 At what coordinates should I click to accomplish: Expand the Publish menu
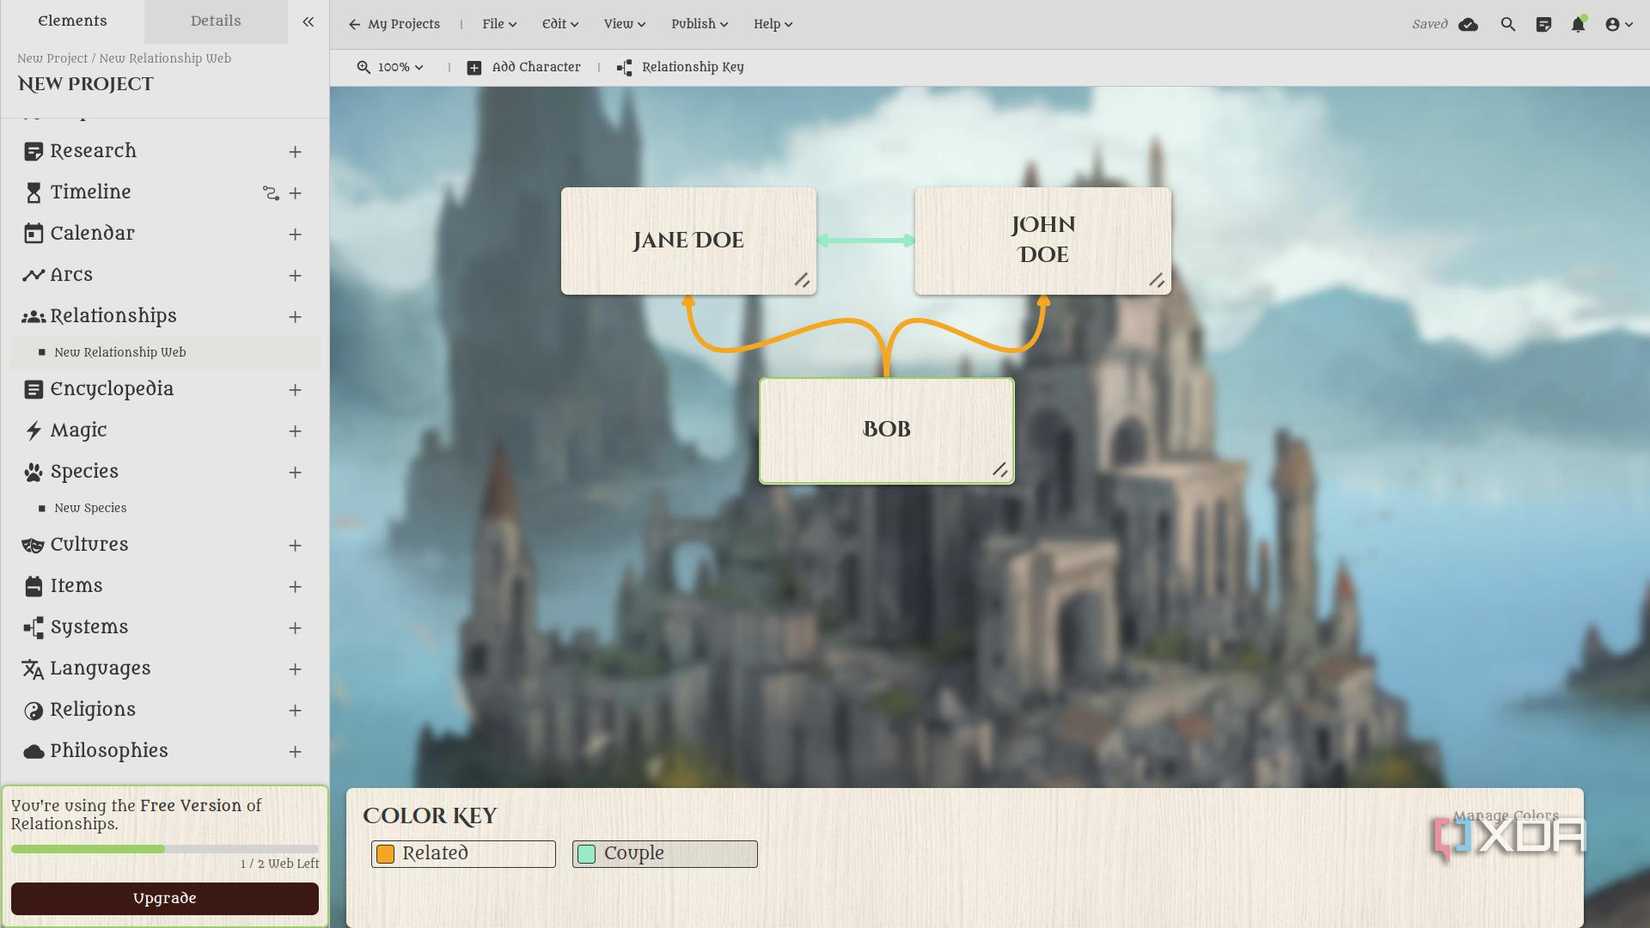click(698, 23)
